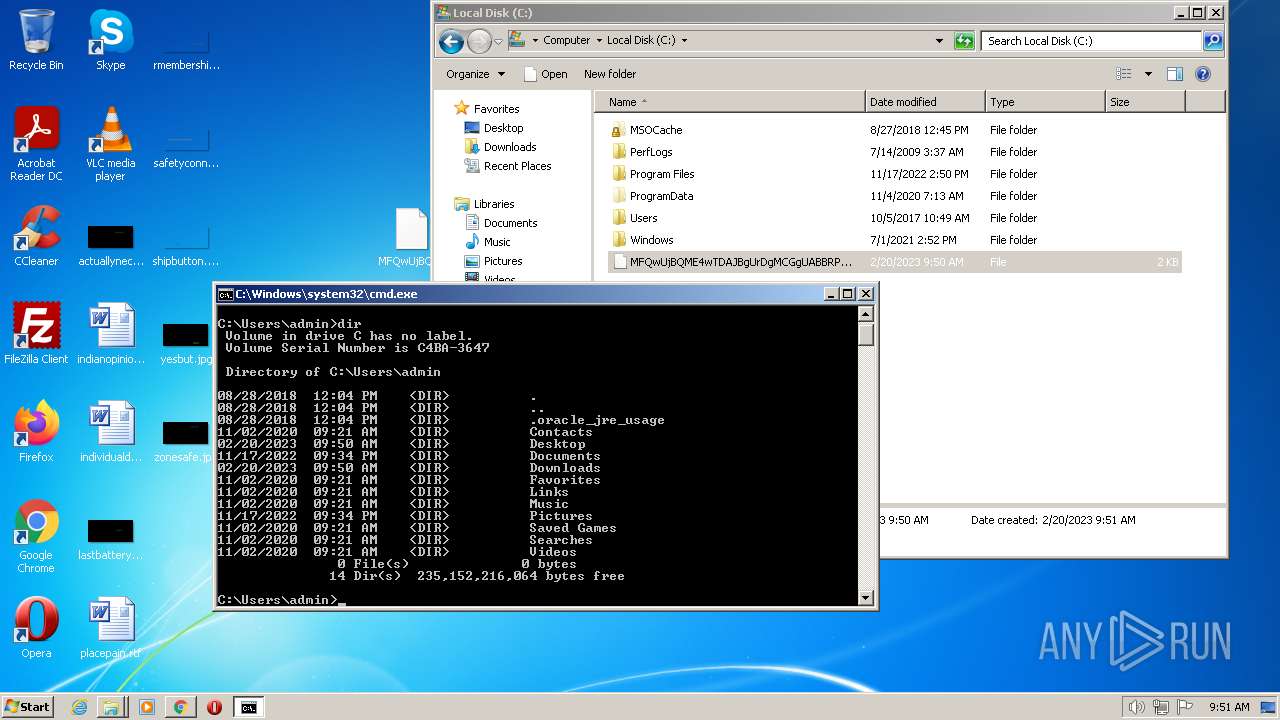Screen dimensions: 1280x720
Task: Expand the Computer breadcrumb arrow
Action: (598, 41)
